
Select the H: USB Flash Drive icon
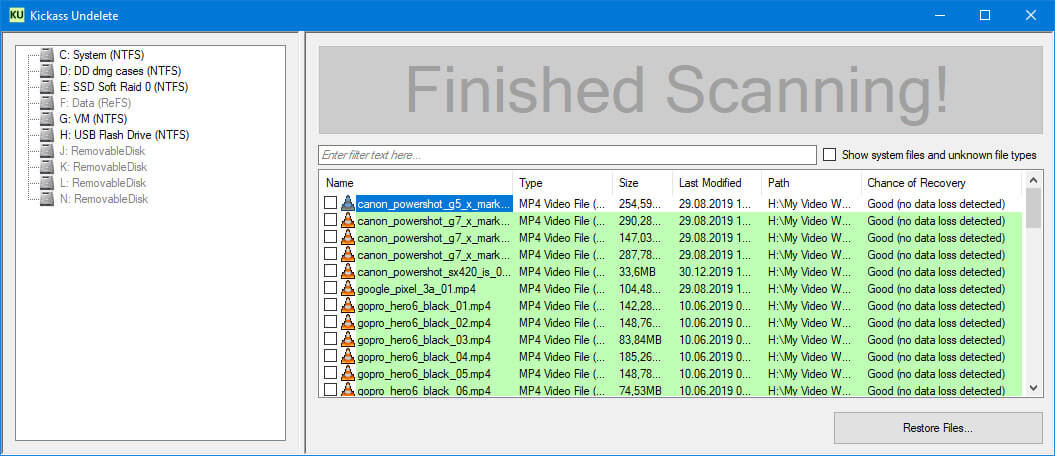point(47,135)
